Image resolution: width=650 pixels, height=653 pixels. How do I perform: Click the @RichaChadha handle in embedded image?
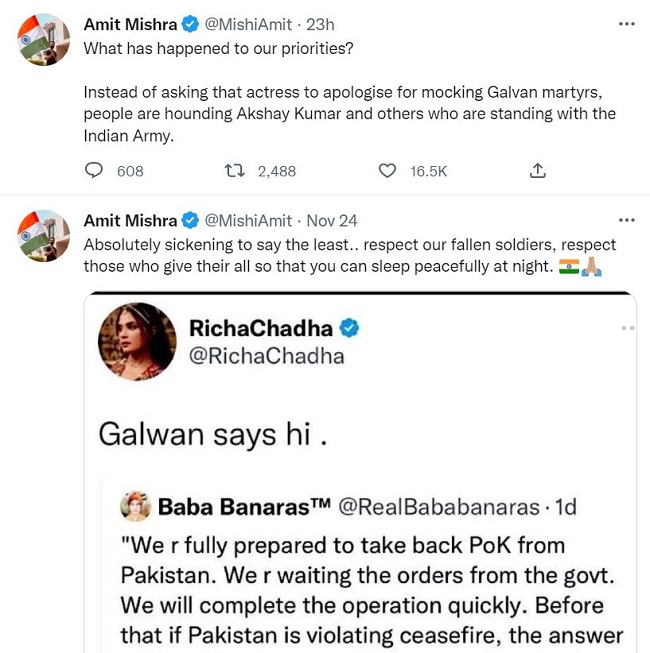[x=265, y=356]
